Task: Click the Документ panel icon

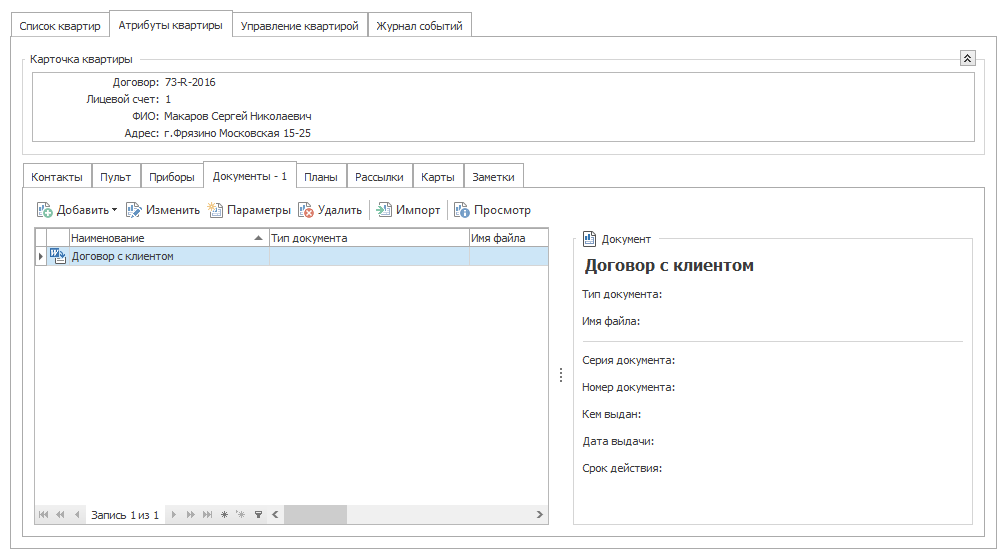Action: coord(590,239)
